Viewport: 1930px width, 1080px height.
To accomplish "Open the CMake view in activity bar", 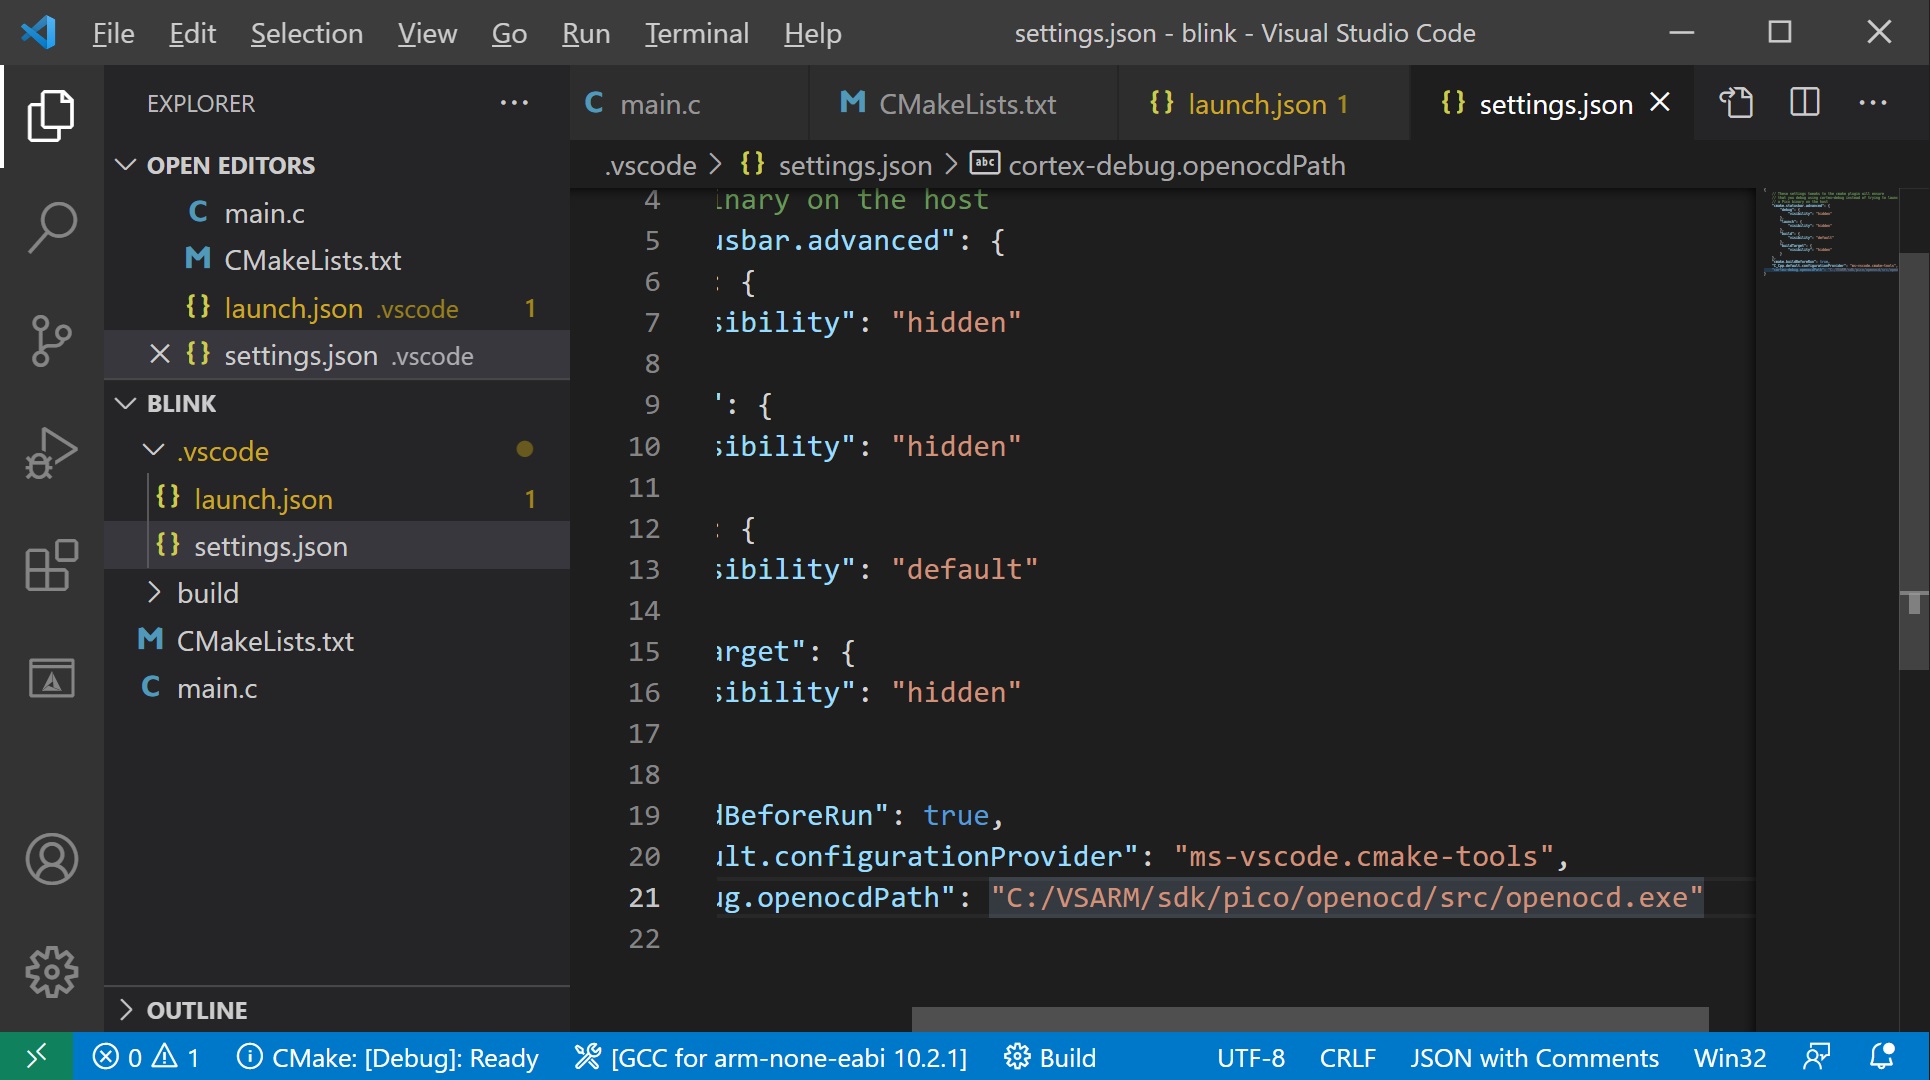I will (51, 678).
